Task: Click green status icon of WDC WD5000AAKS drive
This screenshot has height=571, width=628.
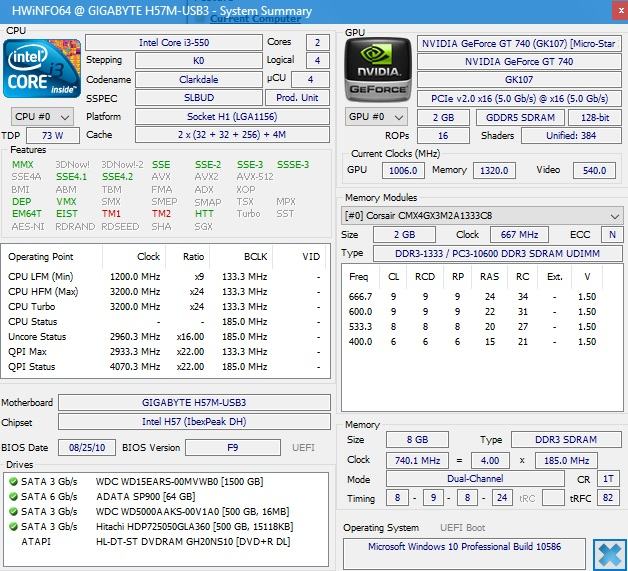Action: pyautogui.click(x=13, y=512)
